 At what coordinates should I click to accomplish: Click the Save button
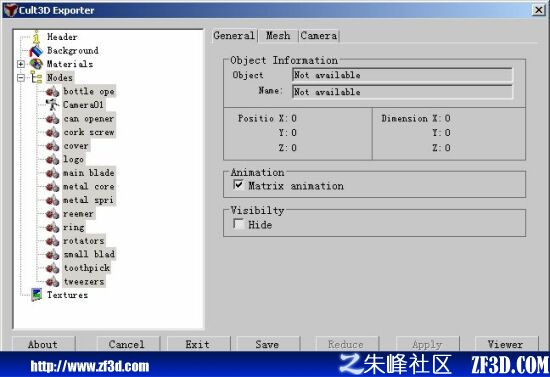[268, 344]
